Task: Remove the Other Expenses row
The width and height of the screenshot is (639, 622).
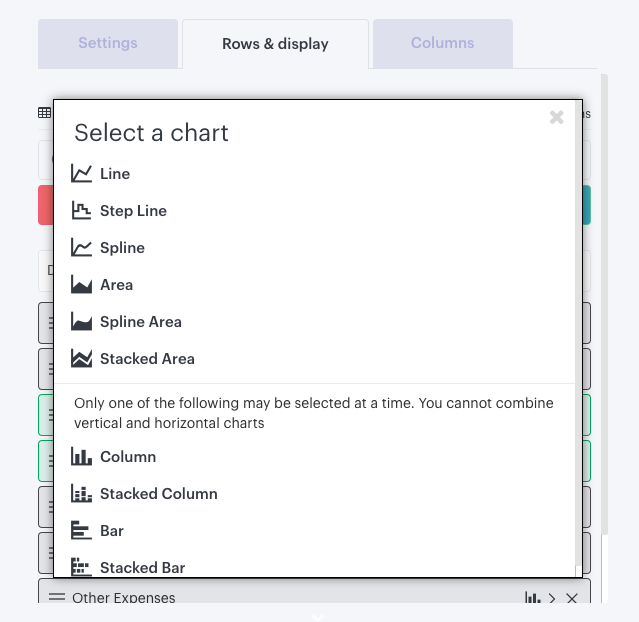Action: (x=572, y=598)
